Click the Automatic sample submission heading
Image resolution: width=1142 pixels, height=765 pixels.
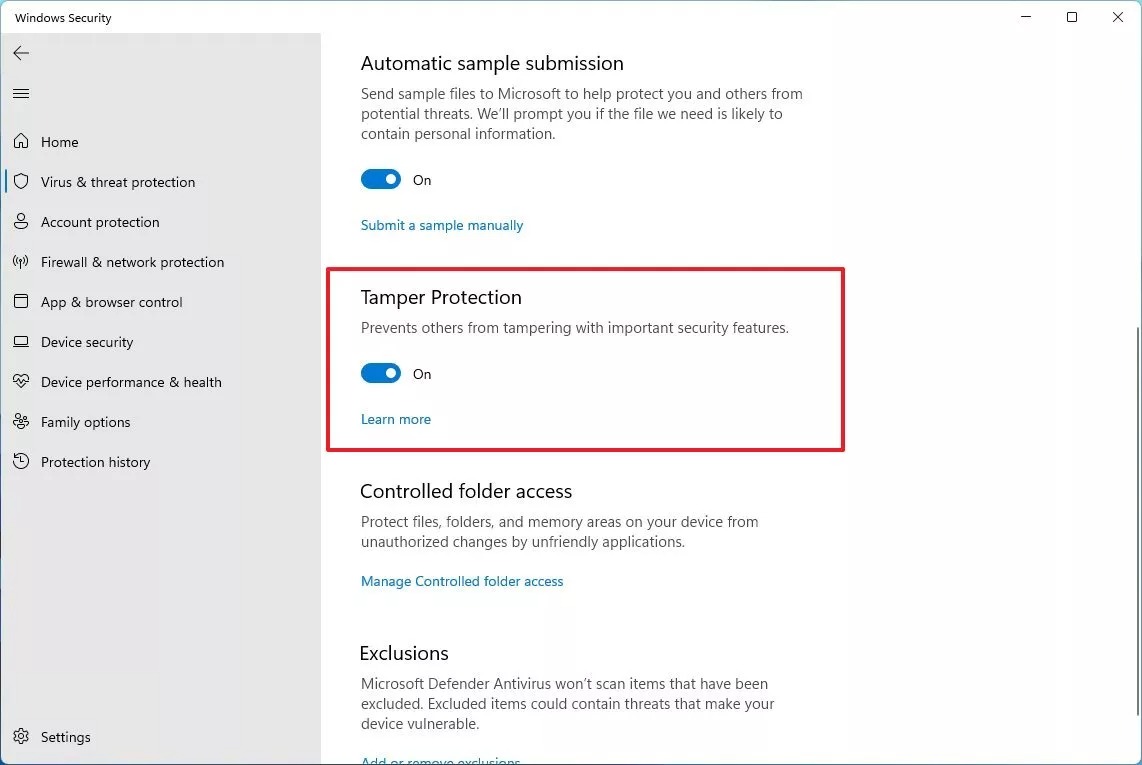click(x=492, y=63)
